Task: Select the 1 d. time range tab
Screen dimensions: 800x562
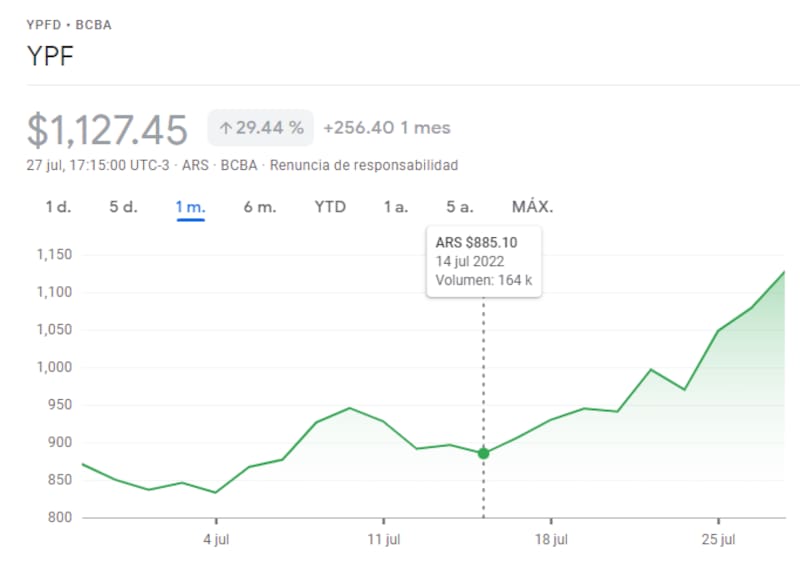Action: 58,207
